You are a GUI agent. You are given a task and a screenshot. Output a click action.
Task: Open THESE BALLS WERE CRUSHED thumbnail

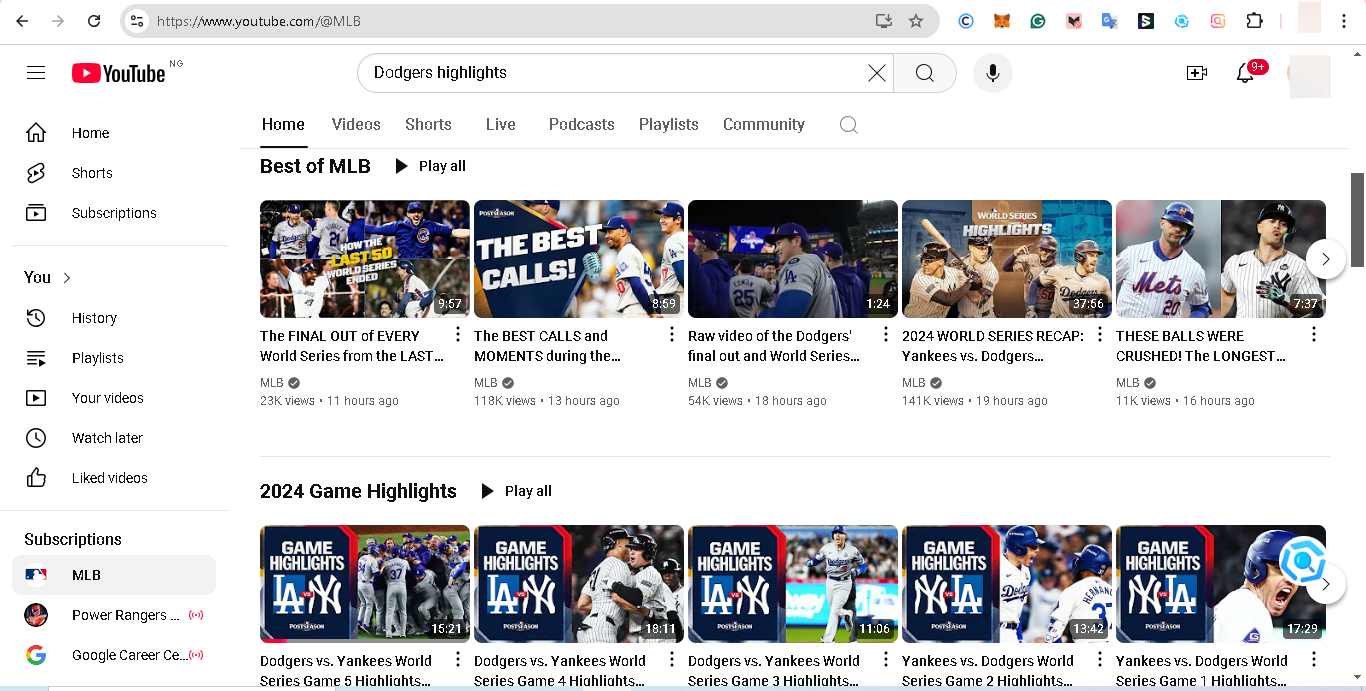[x=1221, y=259]
